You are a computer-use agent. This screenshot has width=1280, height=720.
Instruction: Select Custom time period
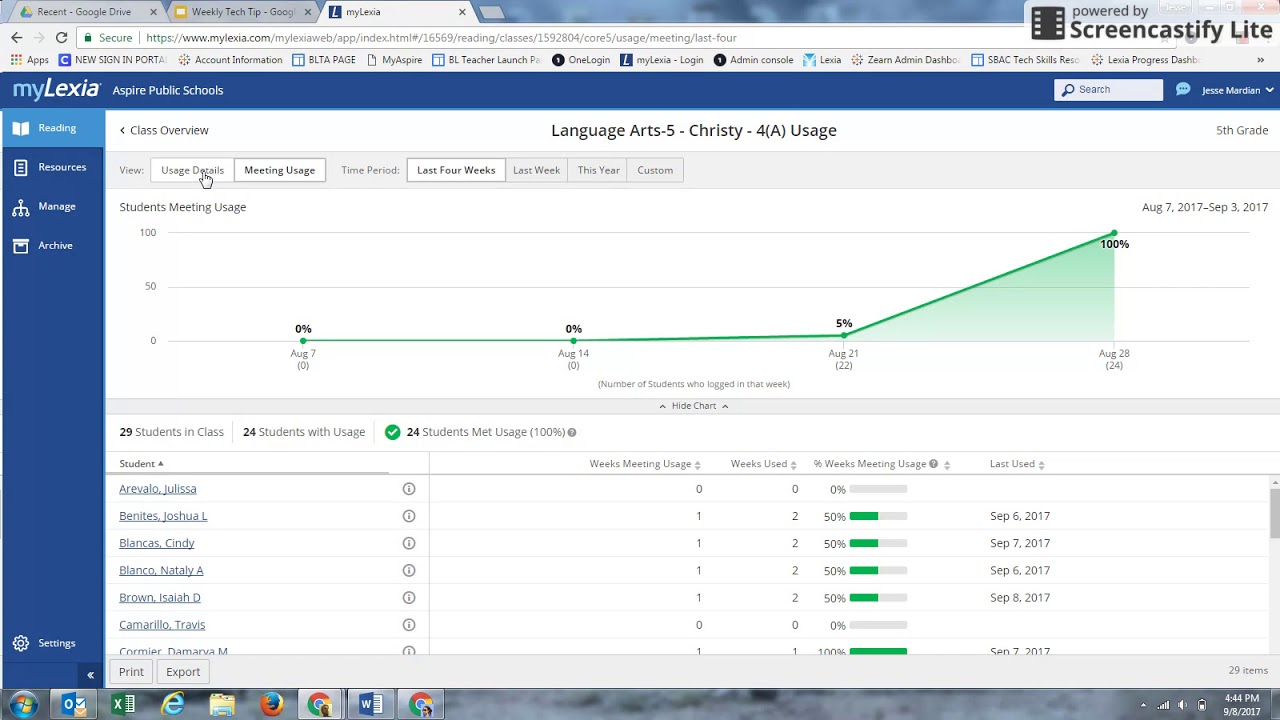(x=655, y=170)
